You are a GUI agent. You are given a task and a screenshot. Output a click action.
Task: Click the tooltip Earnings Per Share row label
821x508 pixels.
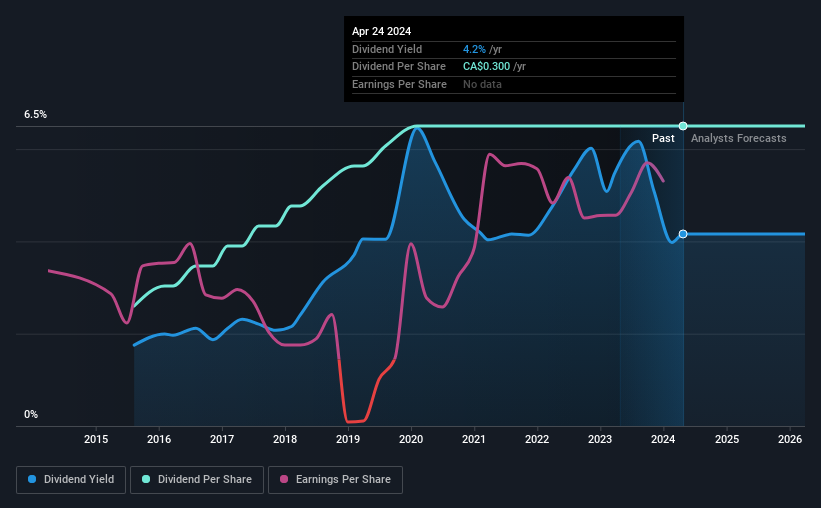click(400, 84)
